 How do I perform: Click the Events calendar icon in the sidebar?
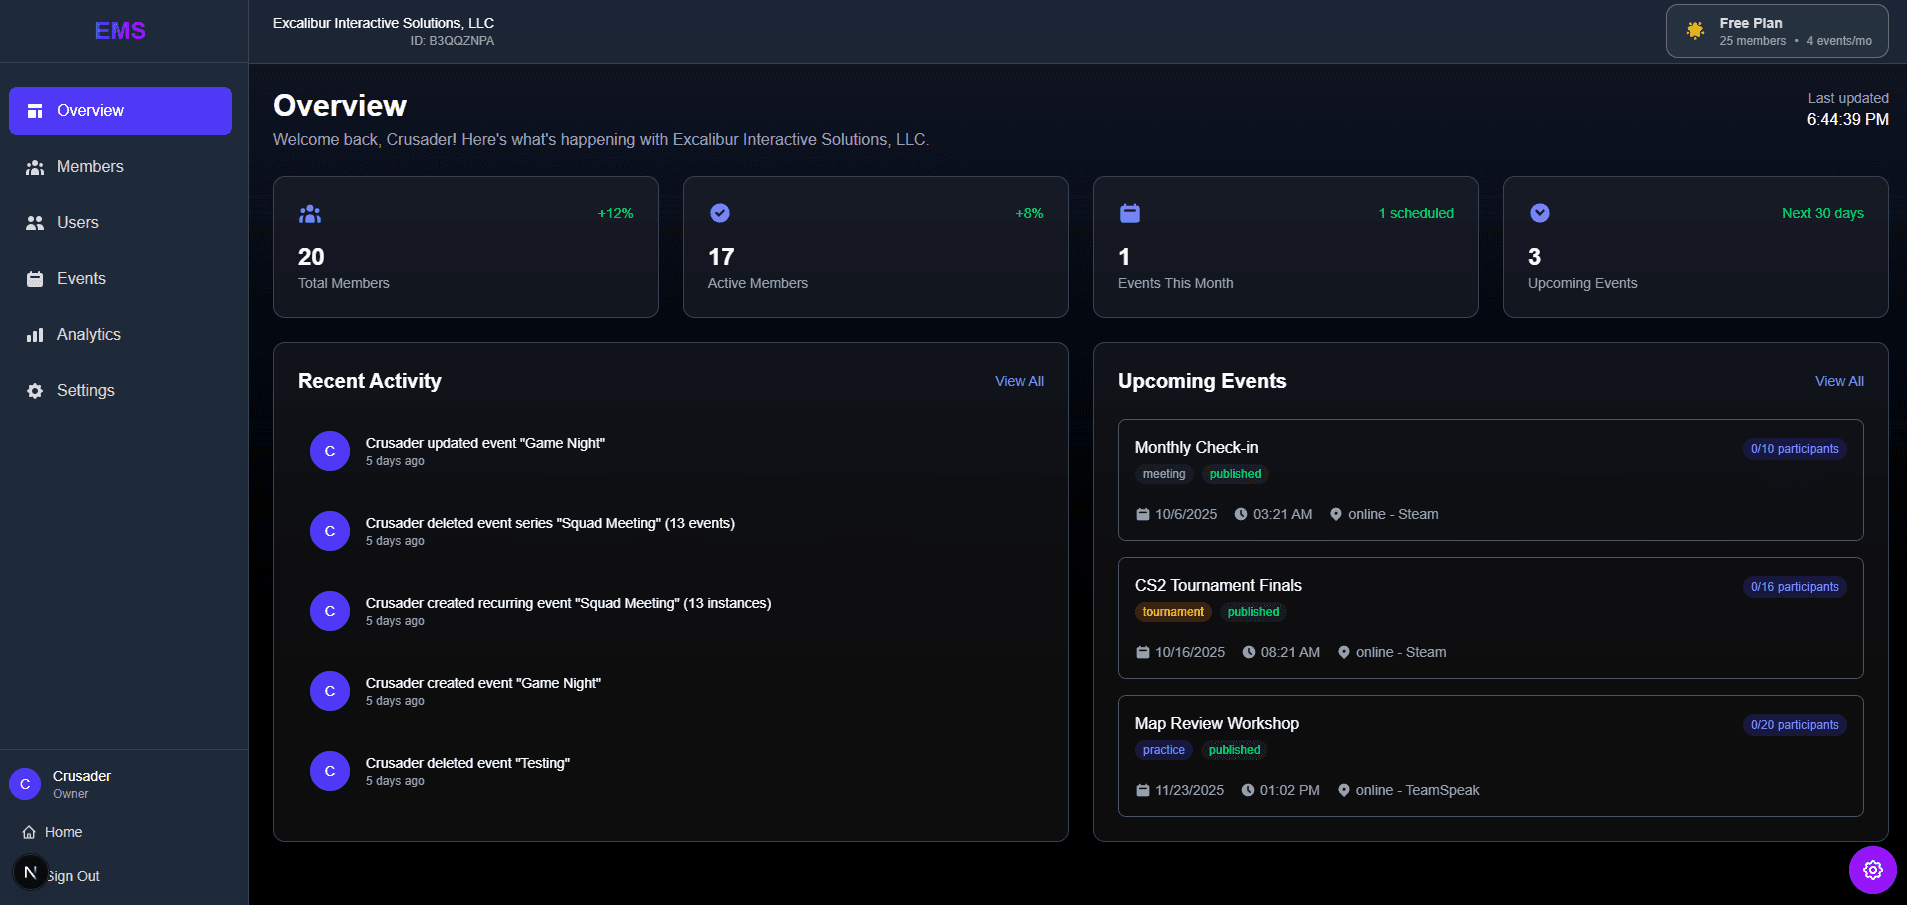pos(35,278)
